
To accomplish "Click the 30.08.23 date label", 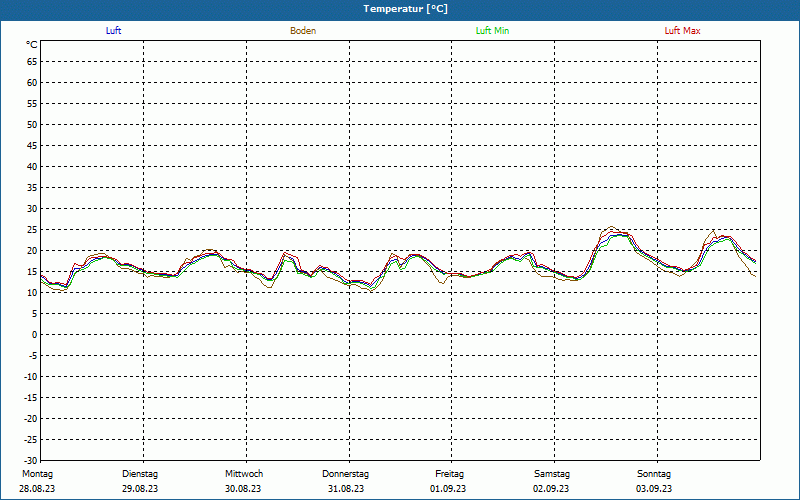I will (243, 489).
